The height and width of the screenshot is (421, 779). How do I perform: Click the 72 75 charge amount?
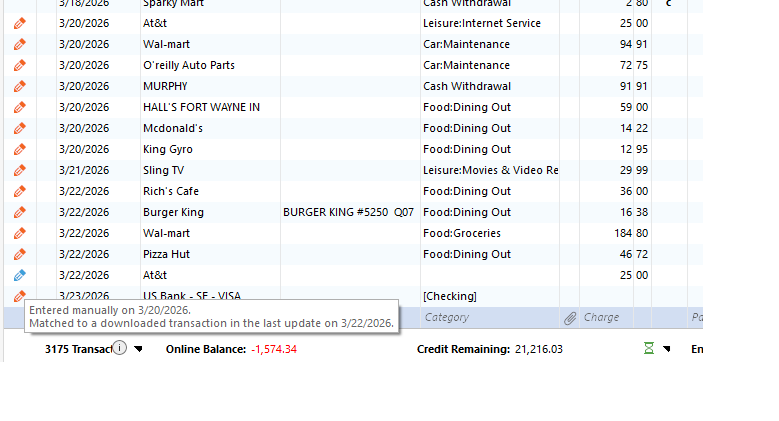634,65
